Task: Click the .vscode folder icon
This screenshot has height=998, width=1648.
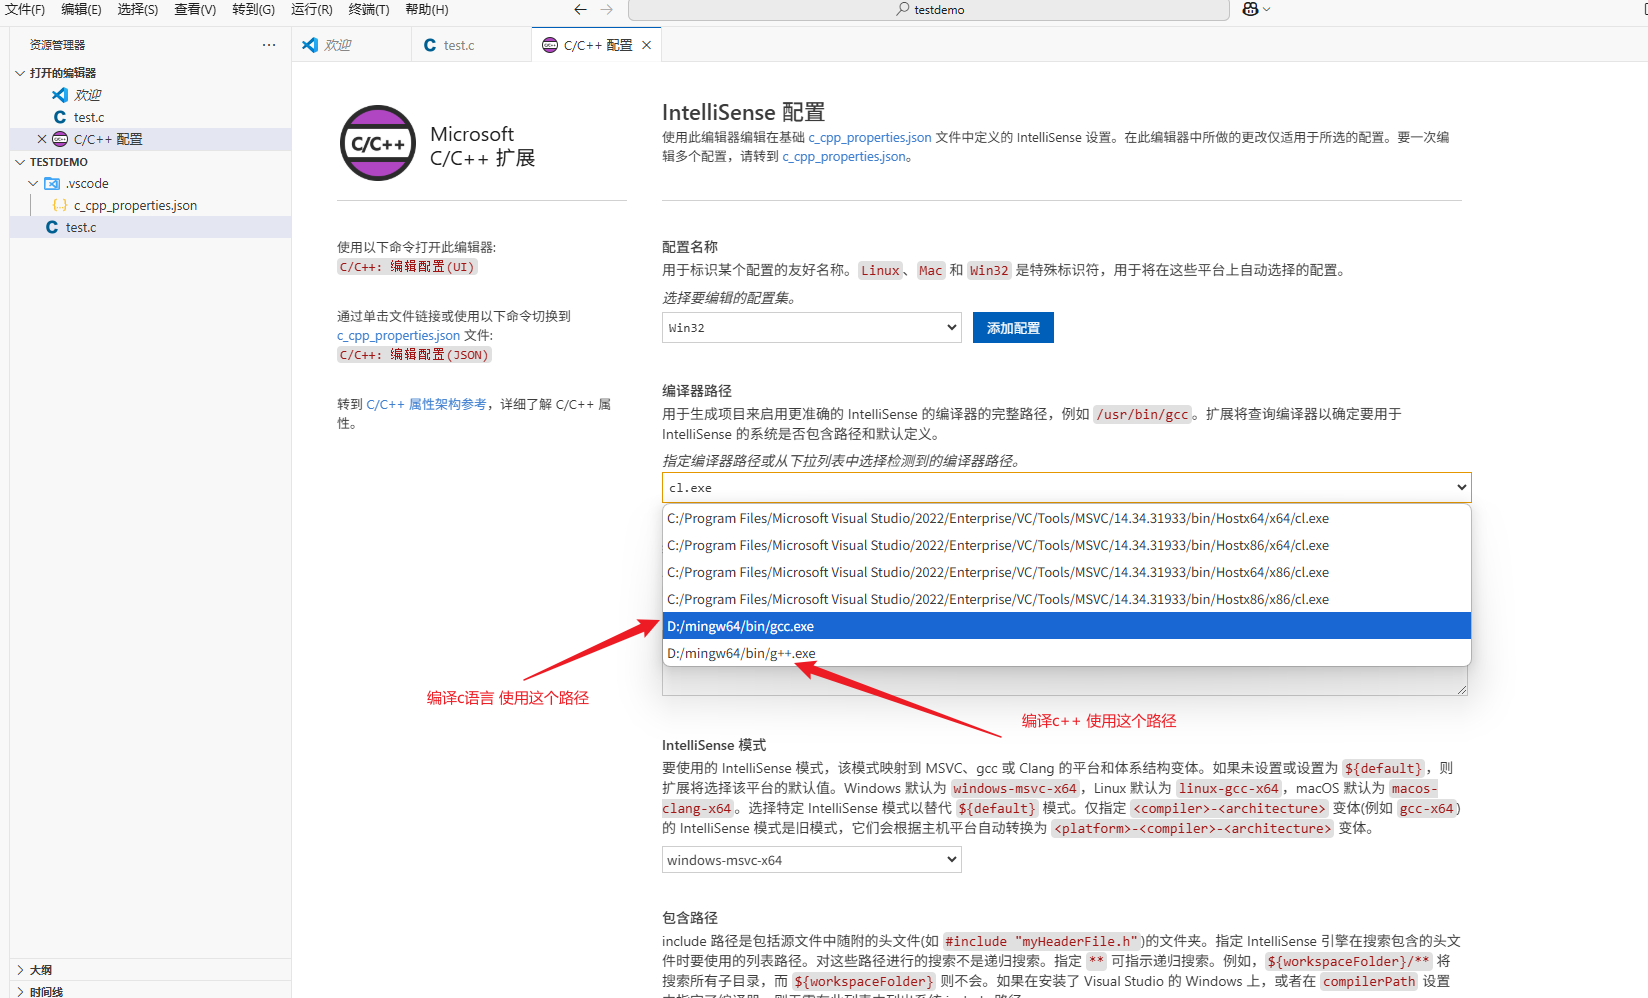Action: pos(52,183)
